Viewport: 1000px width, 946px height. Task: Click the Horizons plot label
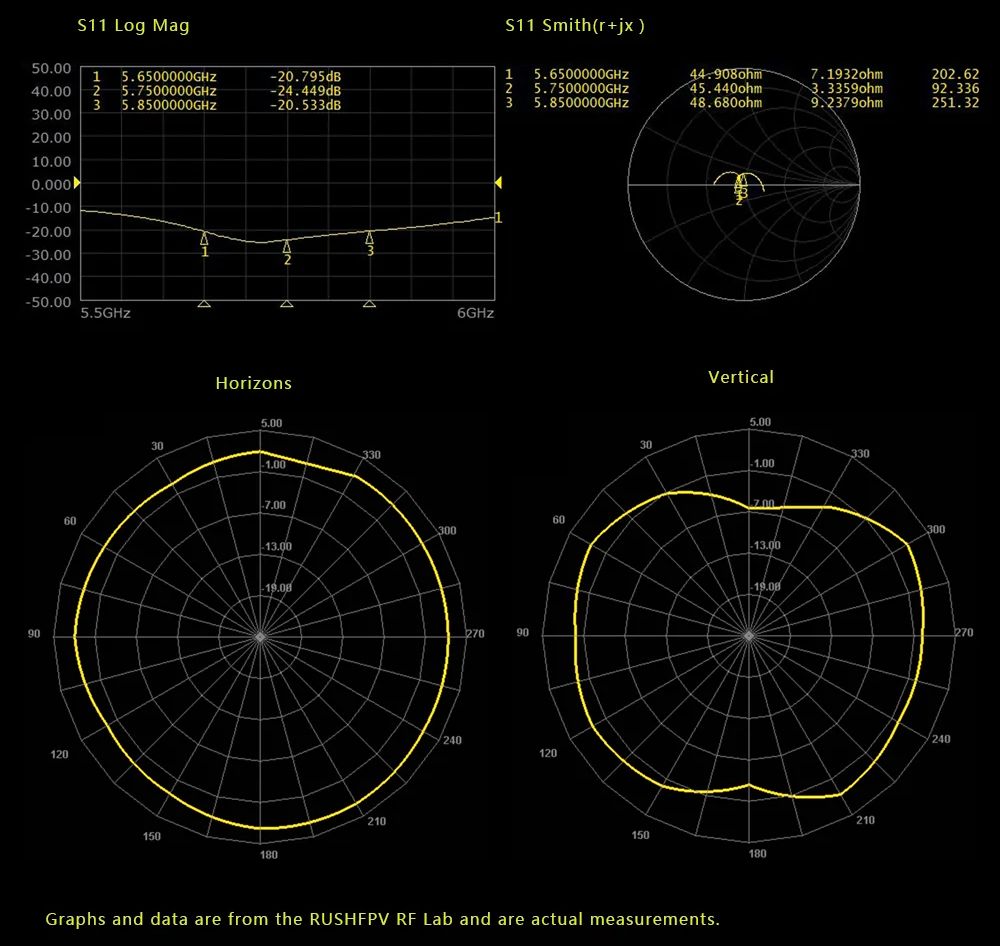tap(254, 383)
